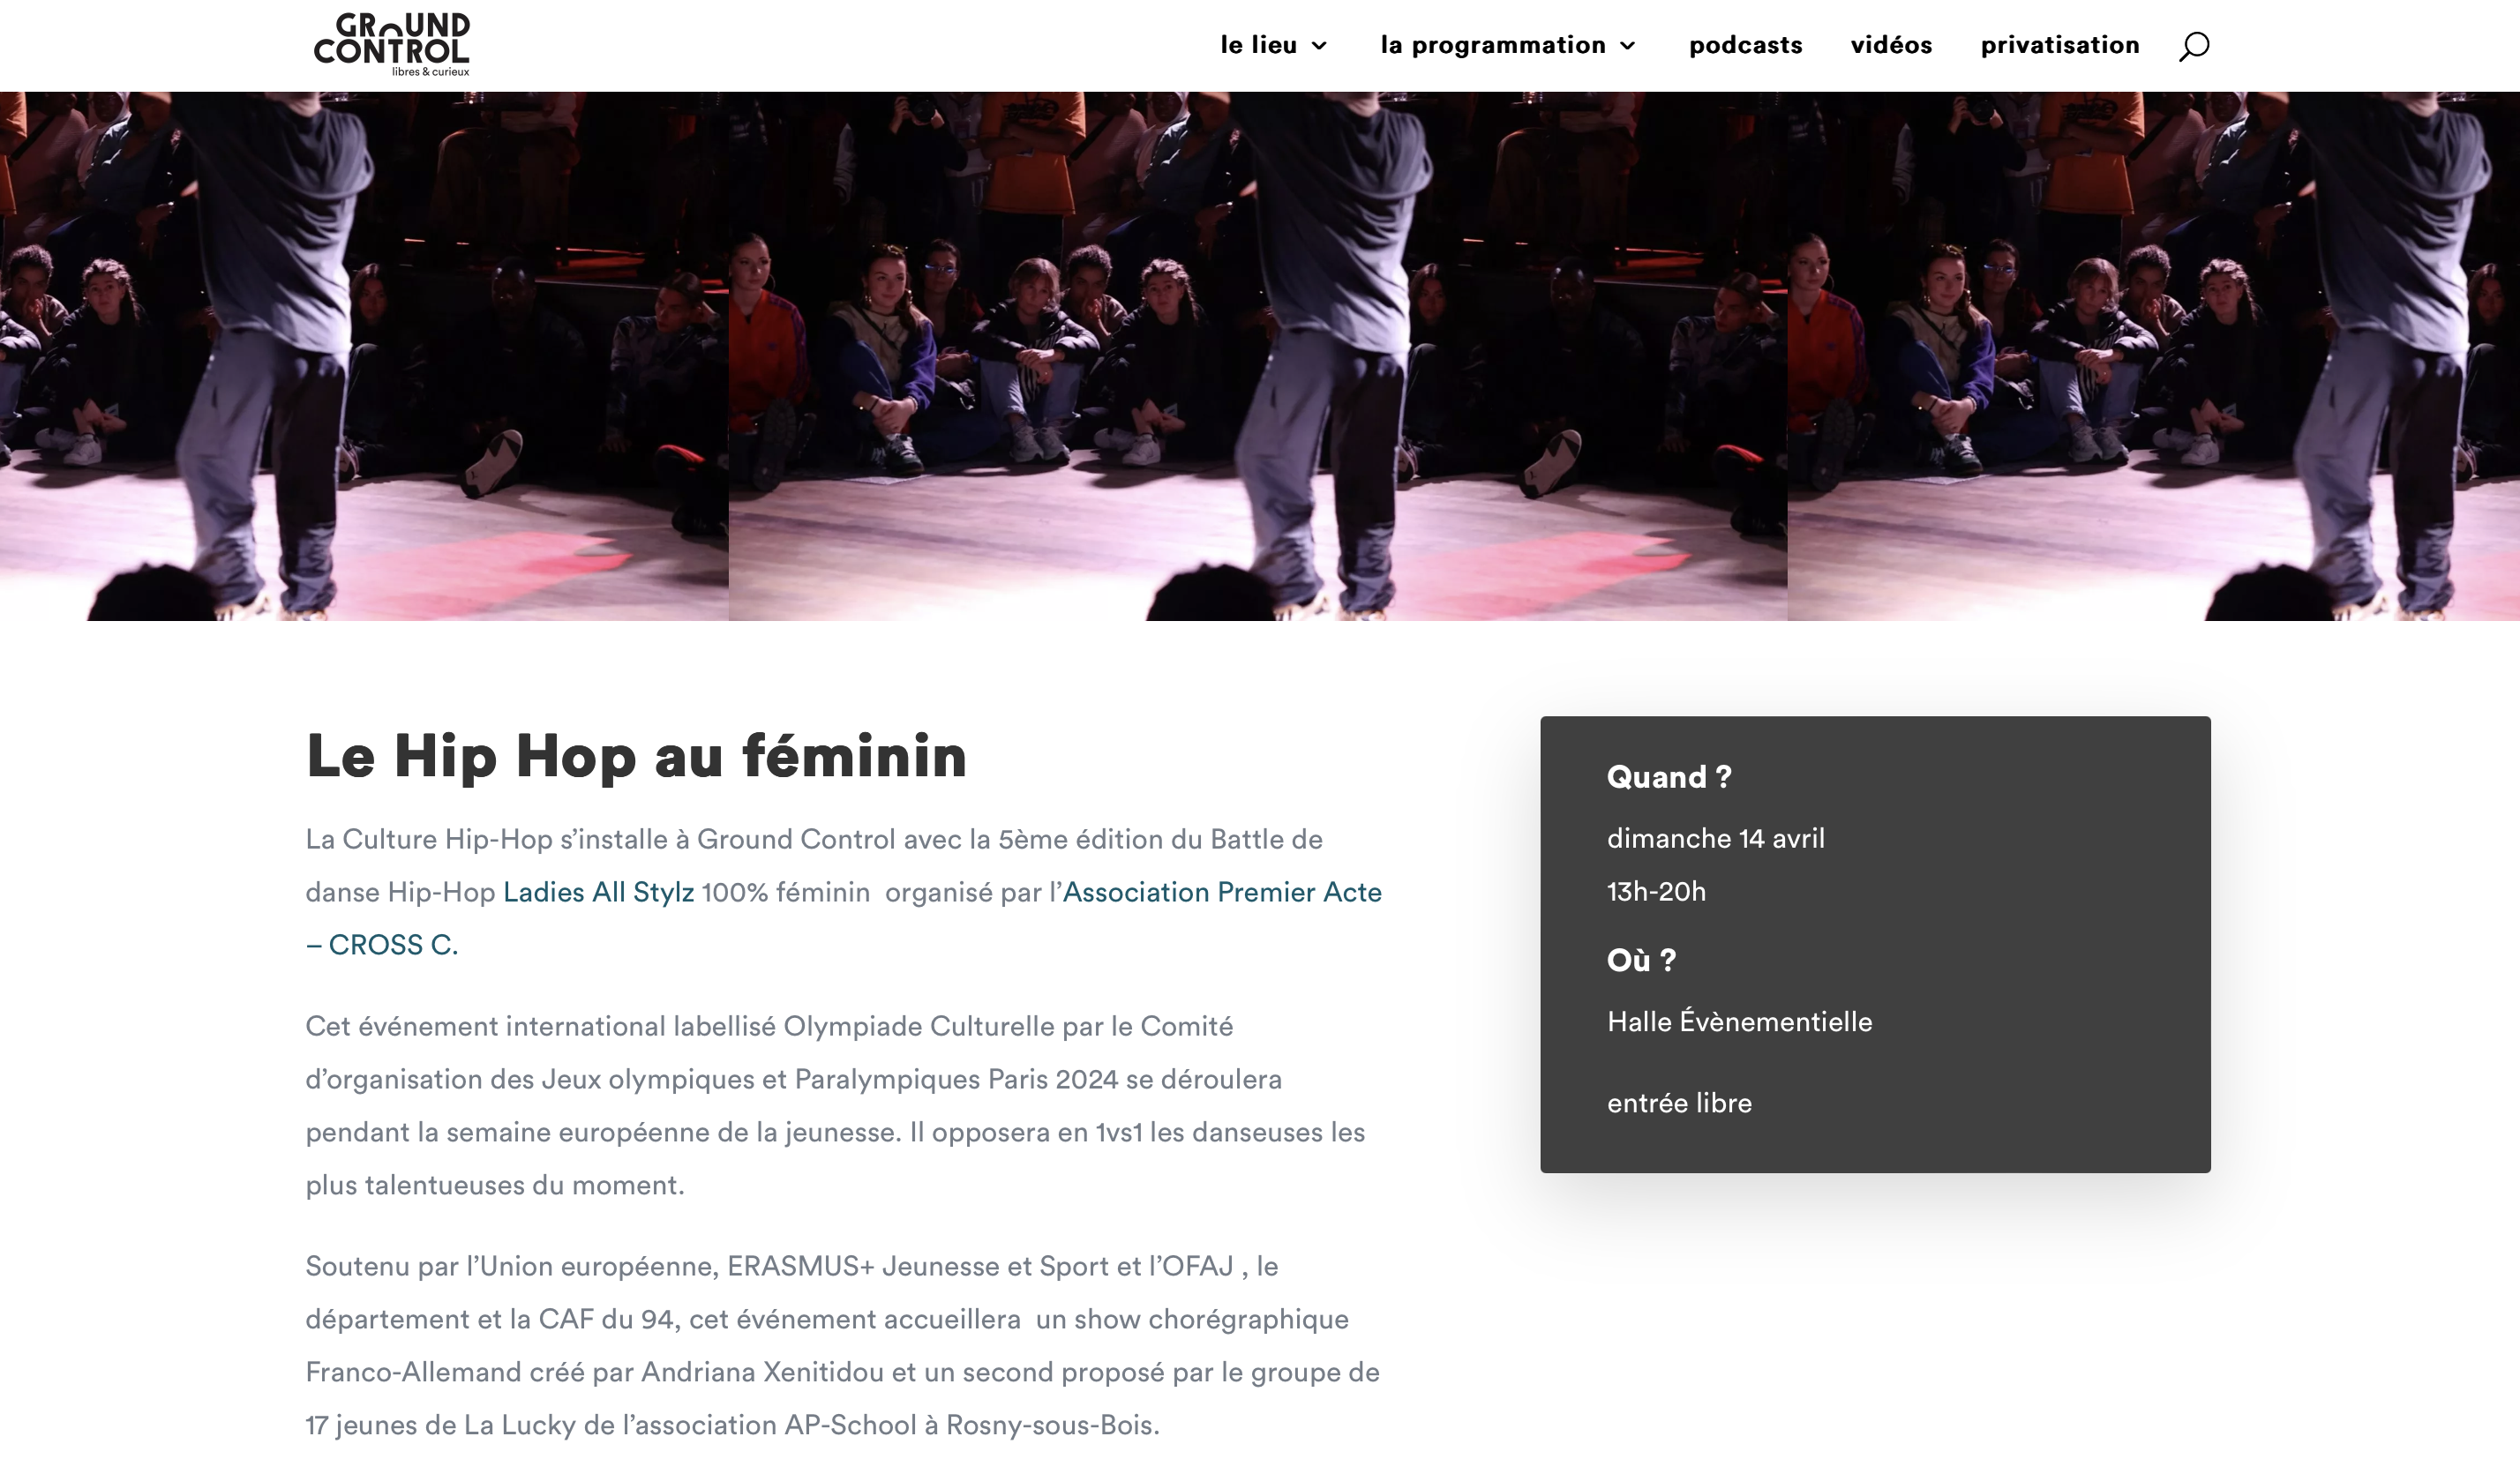This screenshot has width=2520, height=1459.
Task: Open the Association Premier Acte link
Action: (x=1221, y=892)
